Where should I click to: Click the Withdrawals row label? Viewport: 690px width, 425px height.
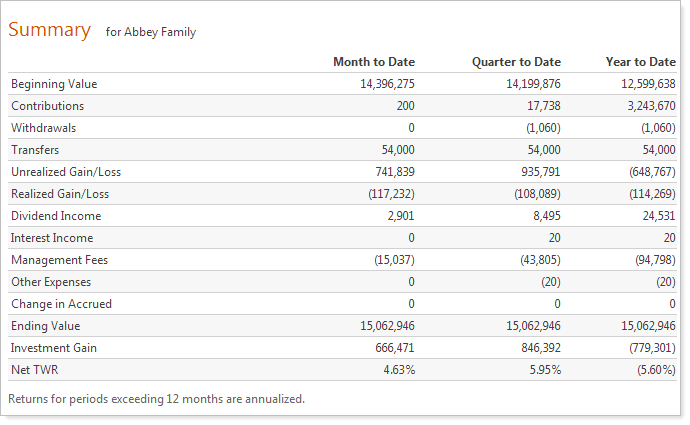point(43,128)
